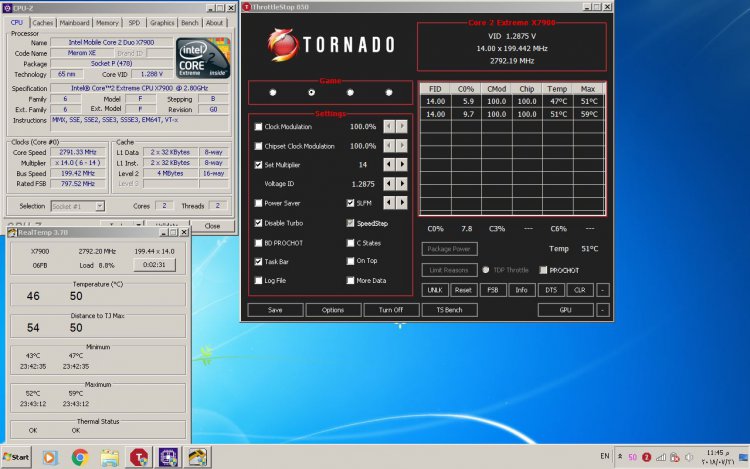Select the first Game profile radio button
This screenshot has width=750, height=469.
(x=273, y=92)
